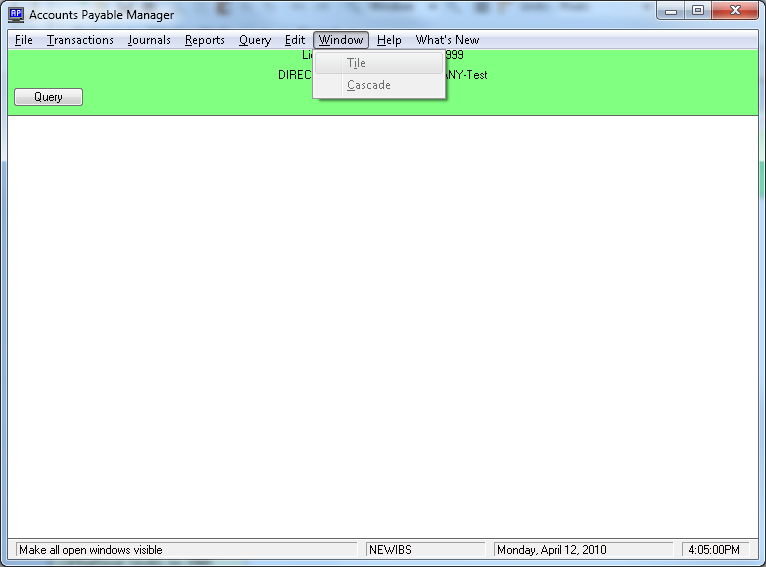Open the File menu
The height and width of the screenshot is (567, 766).
tap(24, 40)
